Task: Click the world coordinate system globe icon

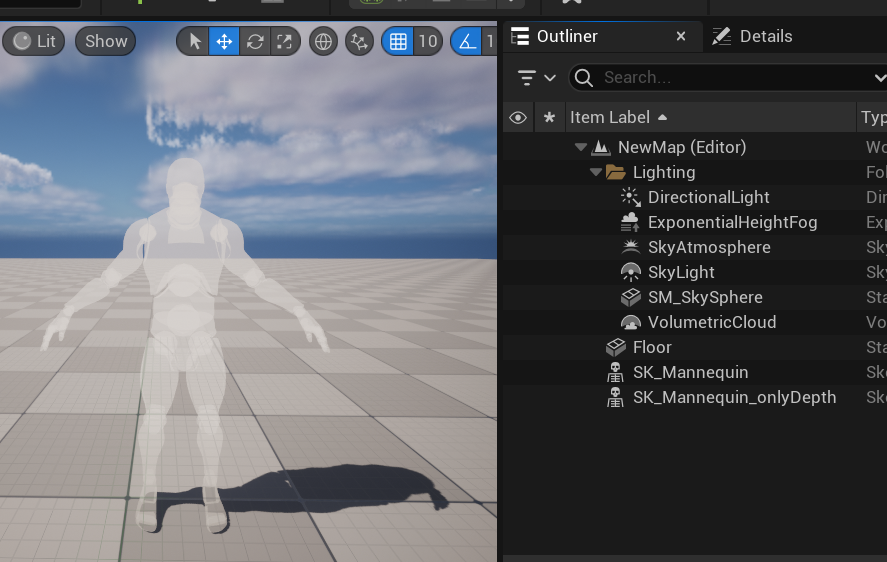Action: (322, 41)
